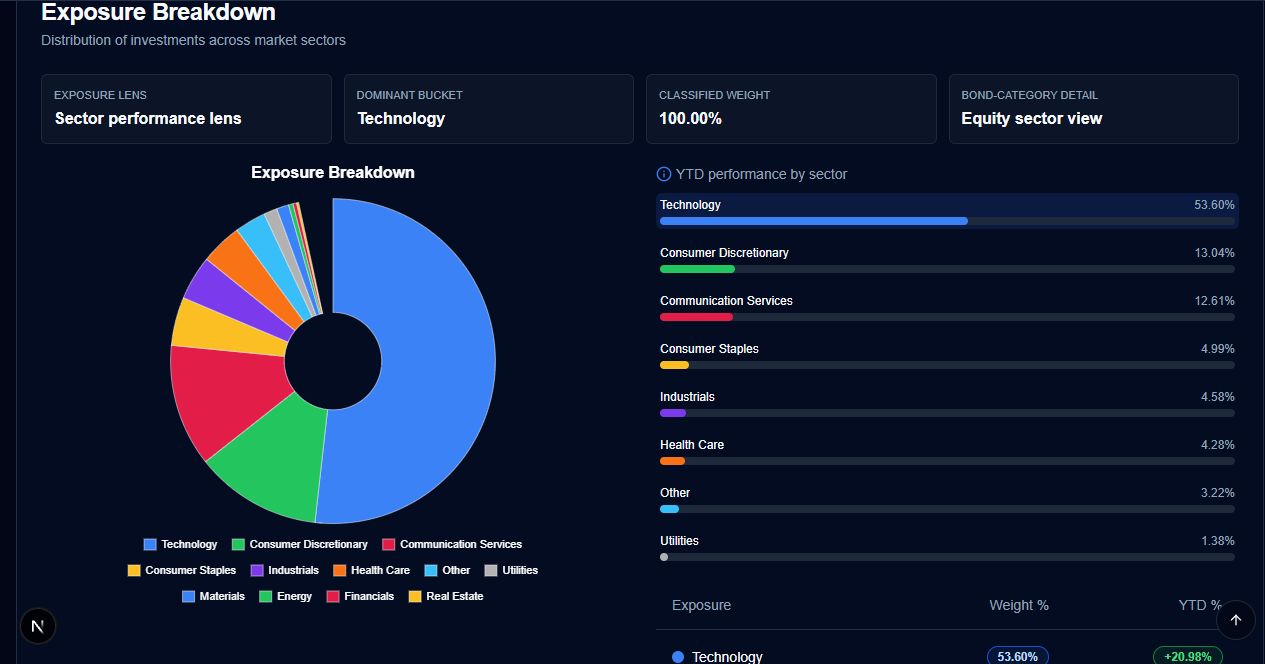
Task: Open the Classified Weight card
Action: coord(791,109)
